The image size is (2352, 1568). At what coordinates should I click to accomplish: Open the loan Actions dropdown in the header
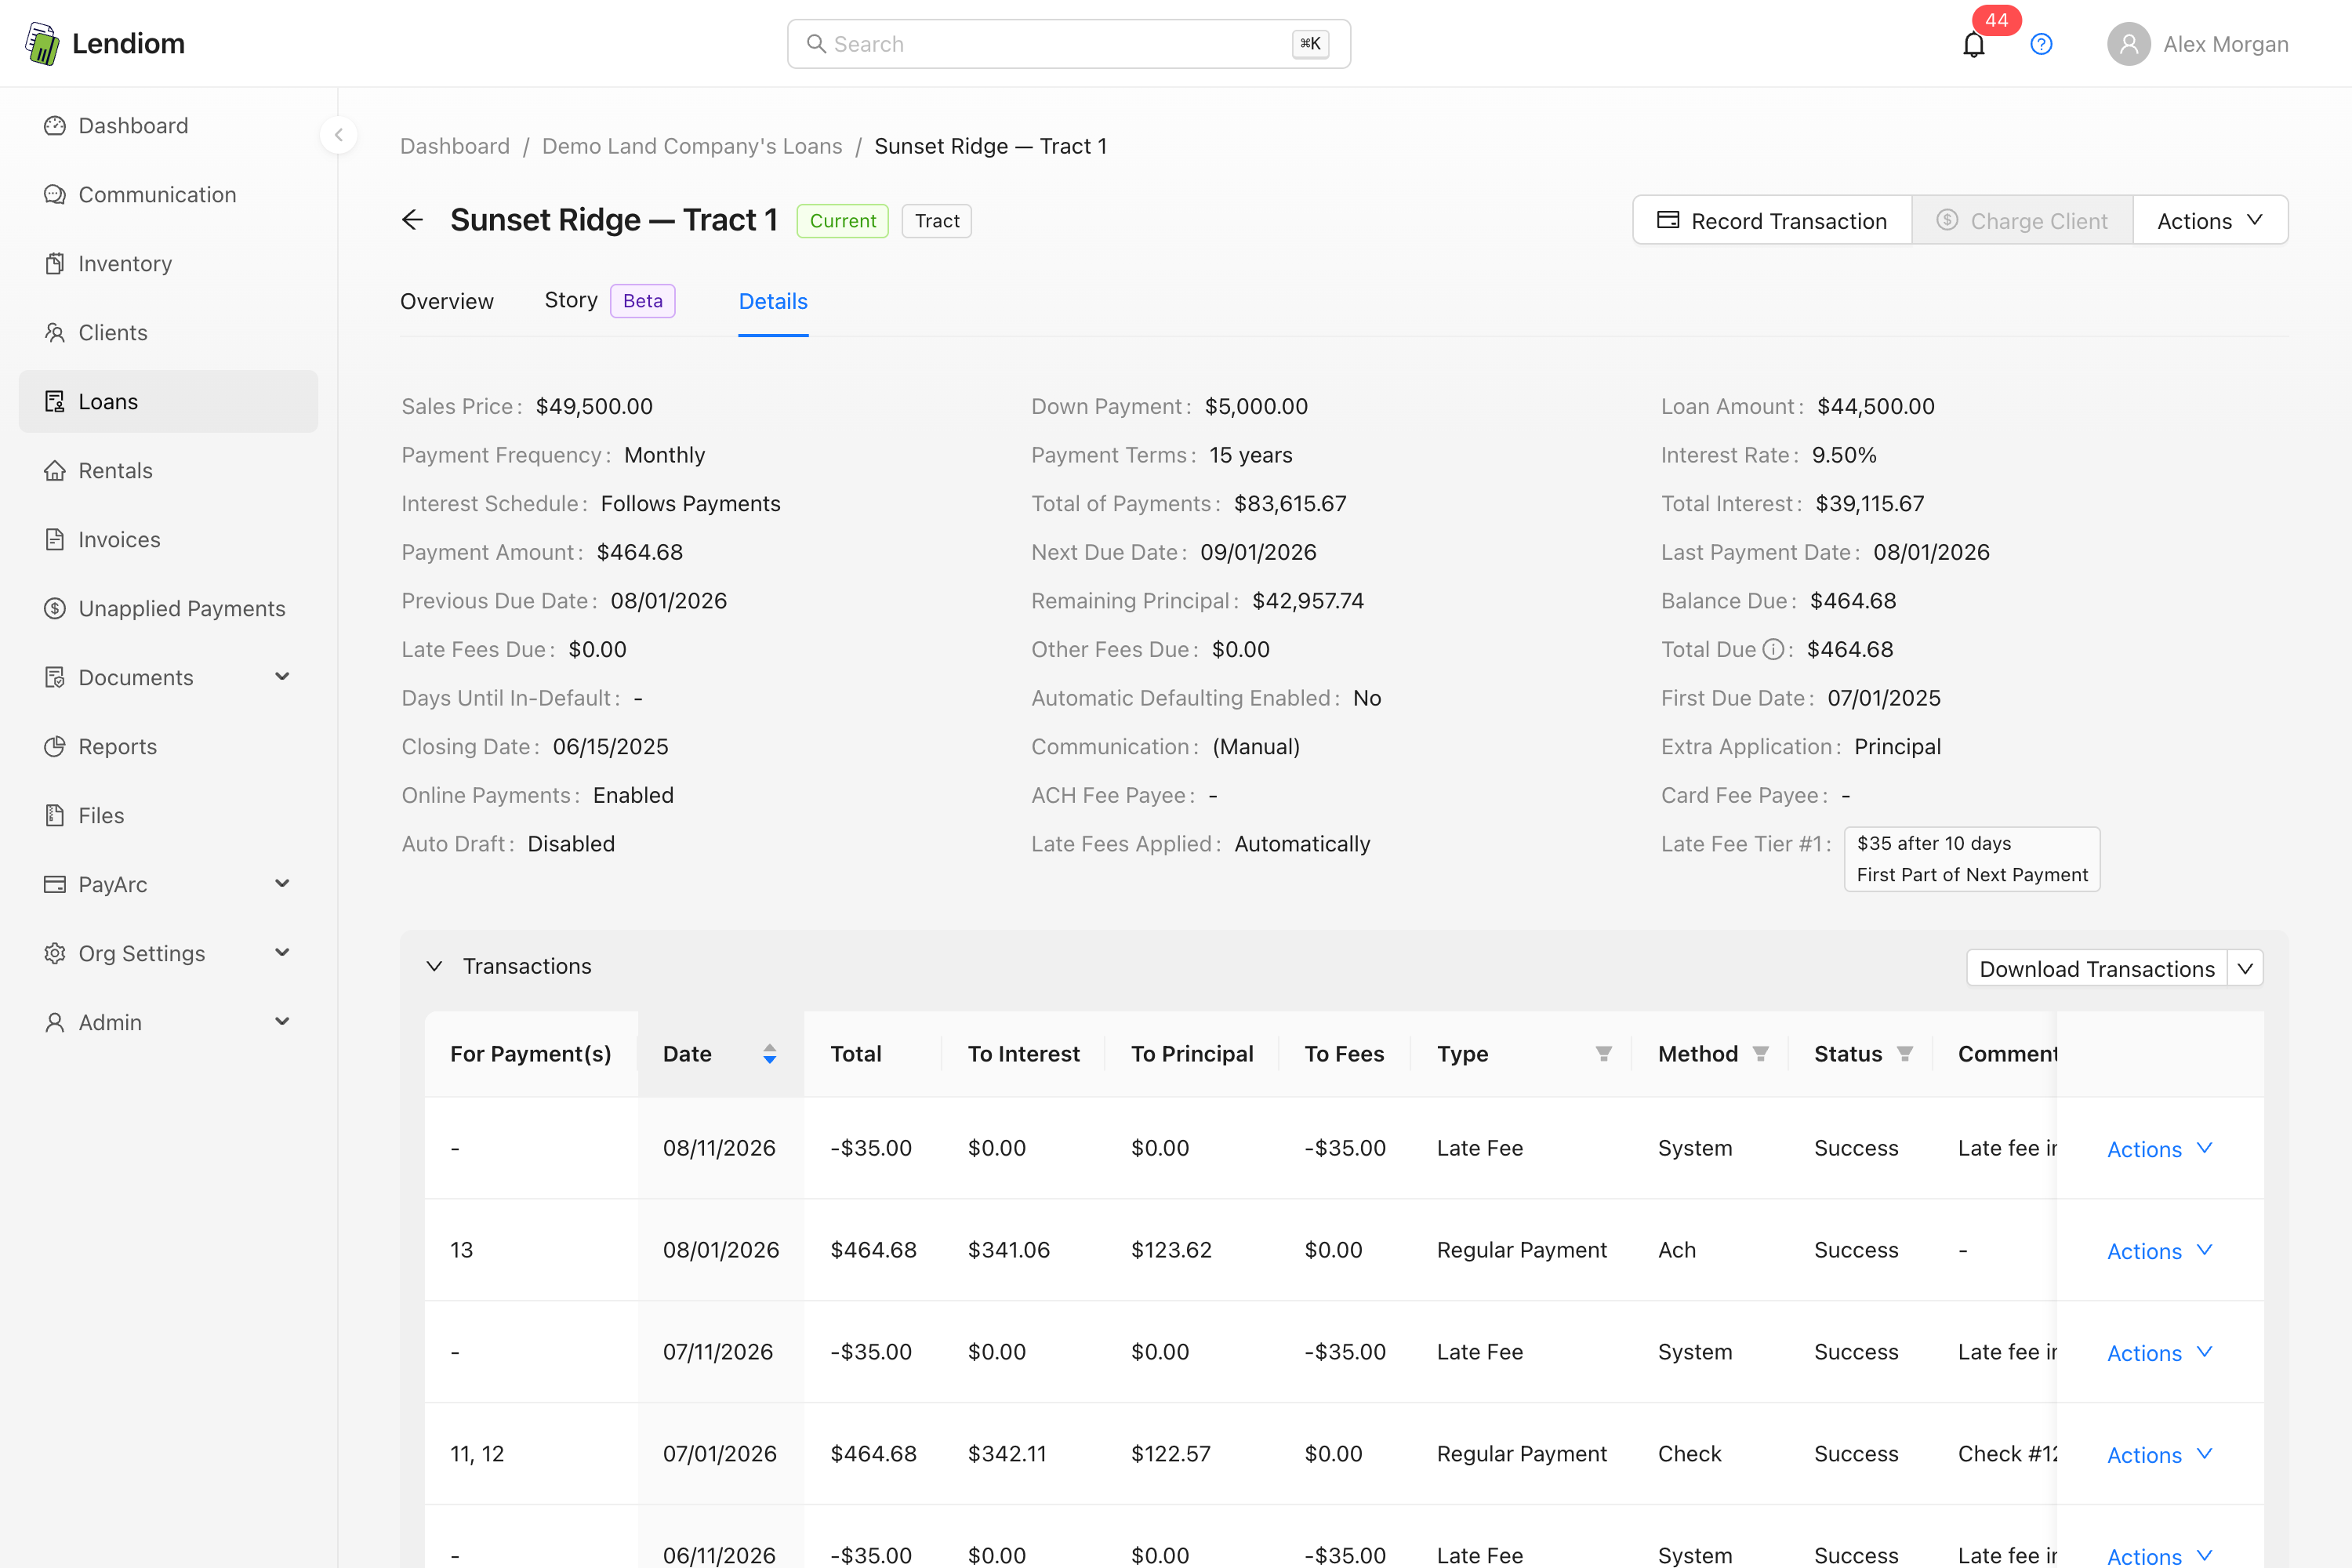point(2210,220)
